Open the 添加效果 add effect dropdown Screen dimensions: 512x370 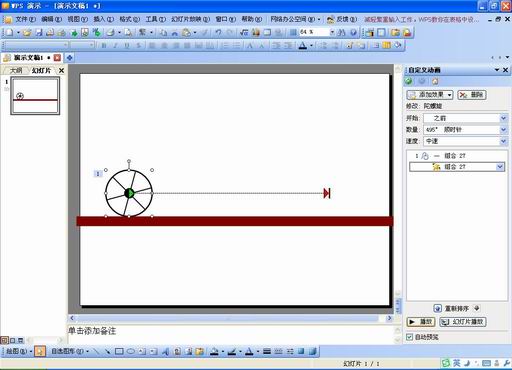pos(430,95)
